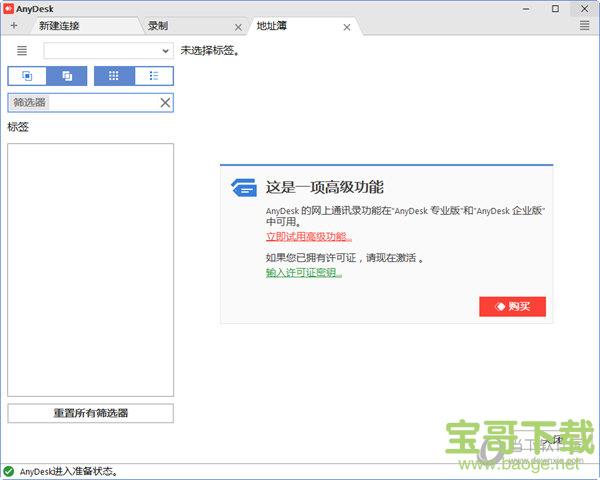Open a new tab with the plus icon
This screenshot has width=600, height=480.
coord(14,26)
